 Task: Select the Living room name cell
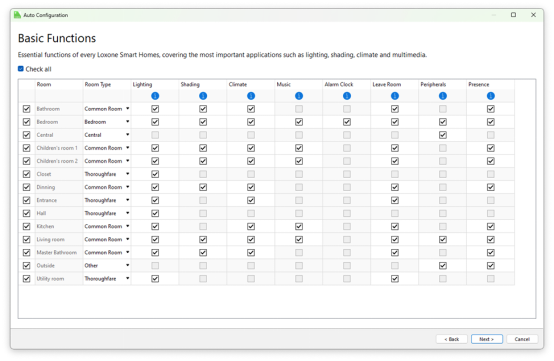click(x=59, y=239)
